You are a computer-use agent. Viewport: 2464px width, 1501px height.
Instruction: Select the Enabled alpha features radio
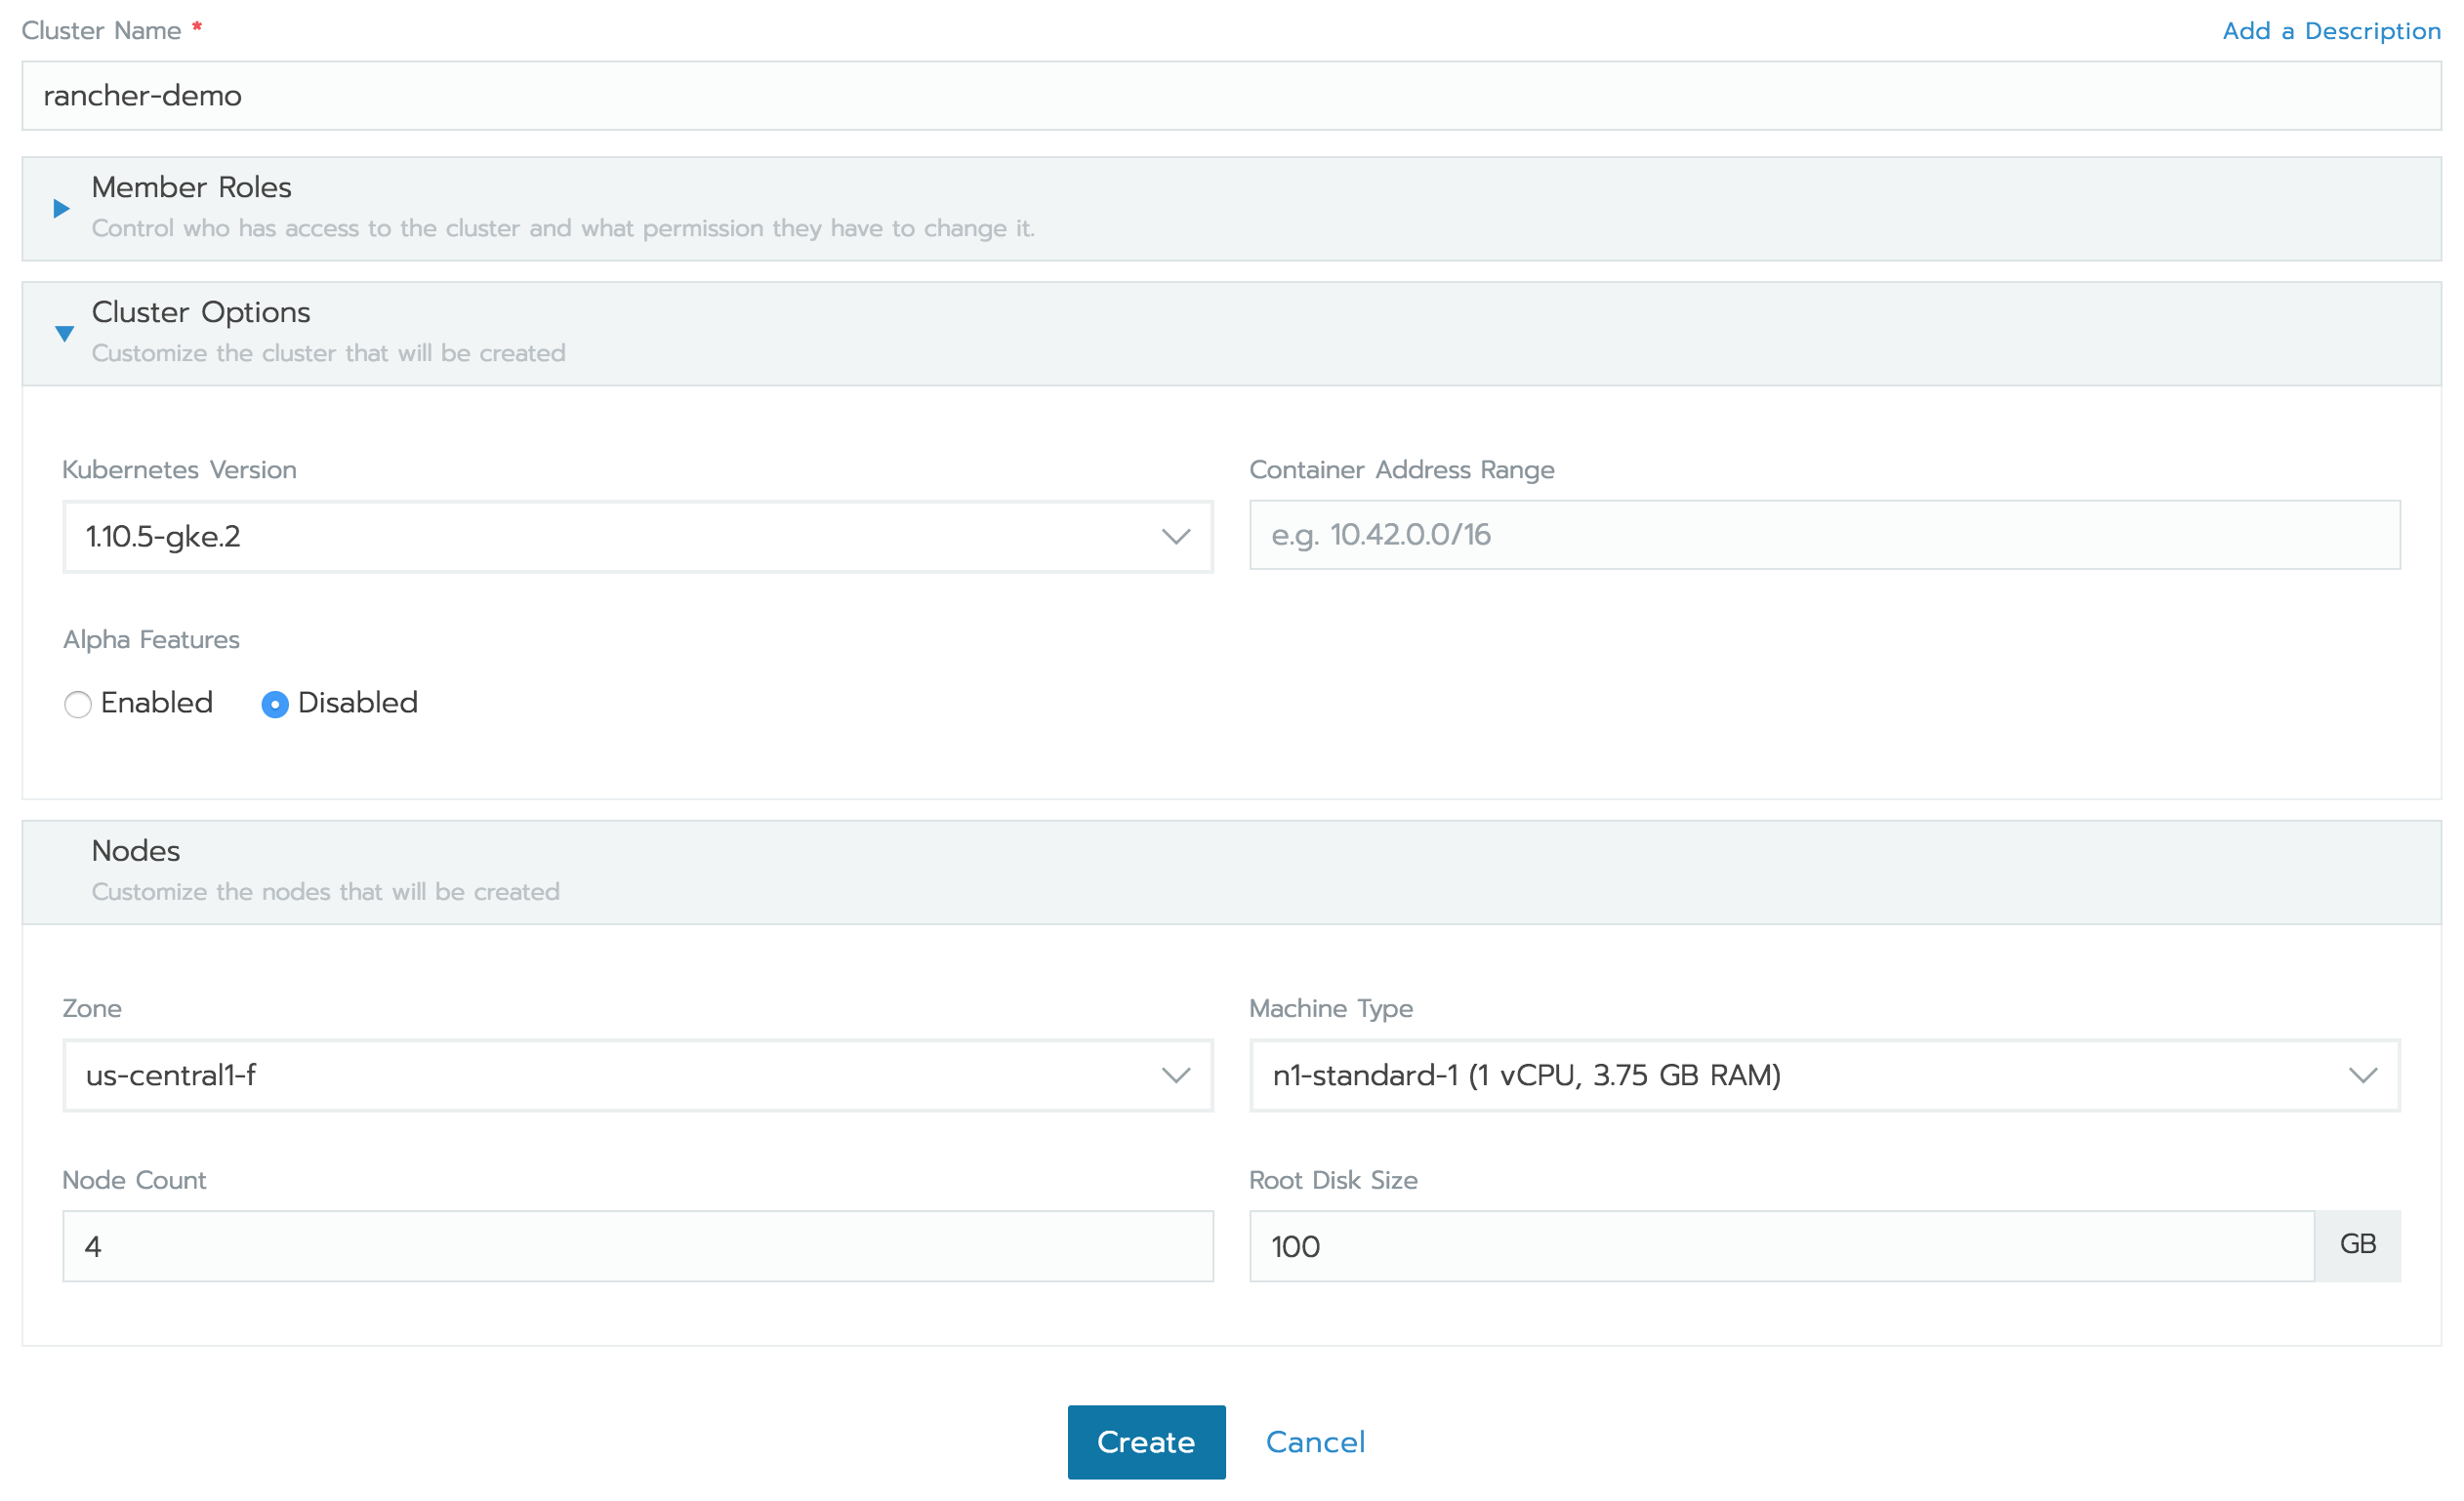[78, 704]
